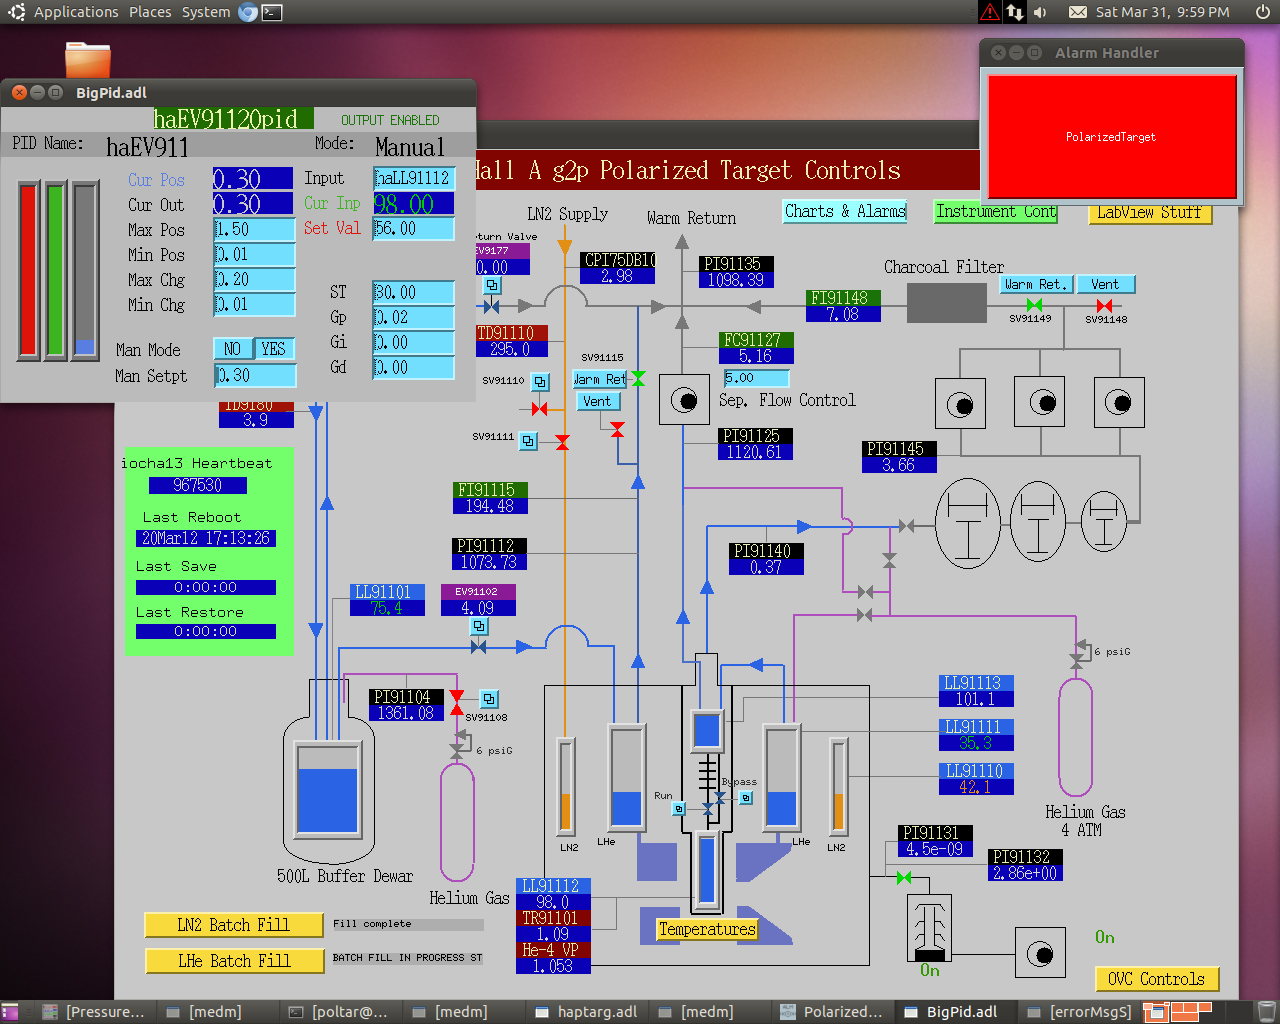Click the ST field showing 30.00

coord(414,293)
